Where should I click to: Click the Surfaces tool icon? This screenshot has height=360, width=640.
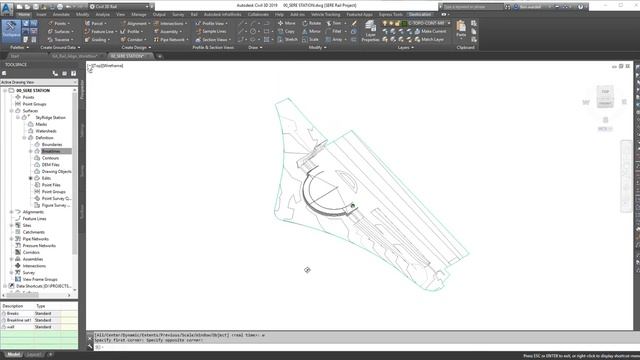point(50,31)
